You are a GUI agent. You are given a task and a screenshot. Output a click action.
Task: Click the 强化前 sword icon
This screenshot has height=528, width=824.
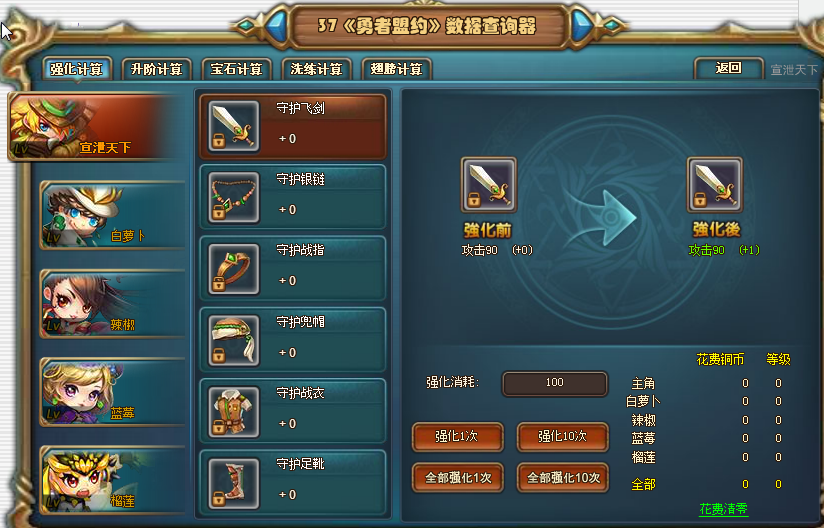[489, 184]
